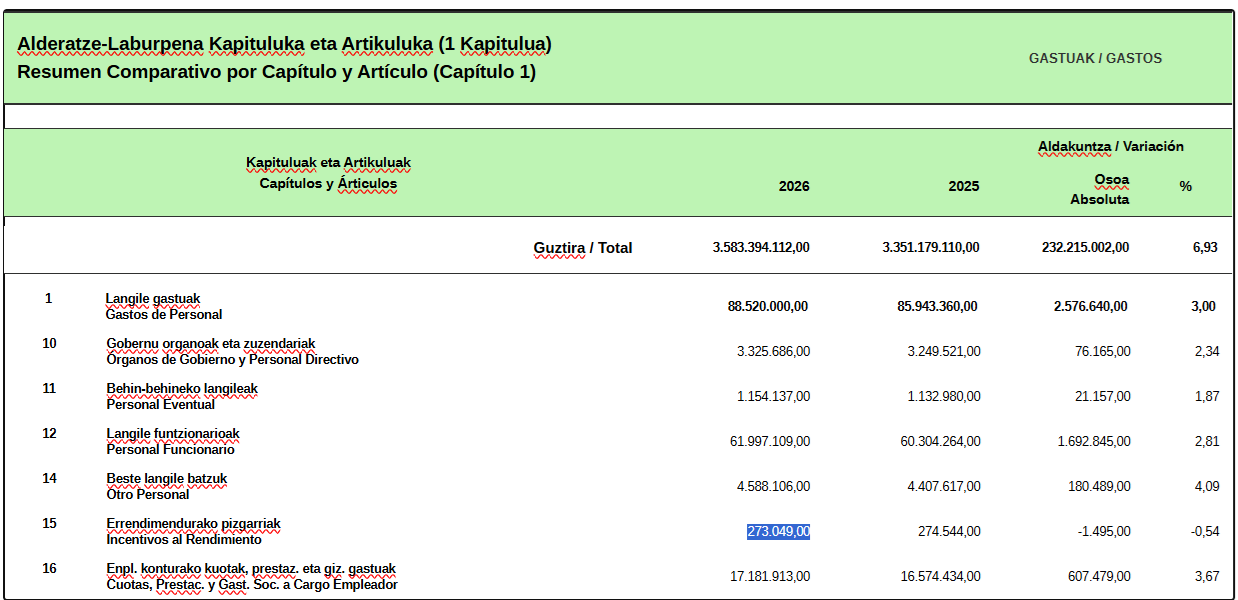Select value 180.489,00

(1100, 487)
